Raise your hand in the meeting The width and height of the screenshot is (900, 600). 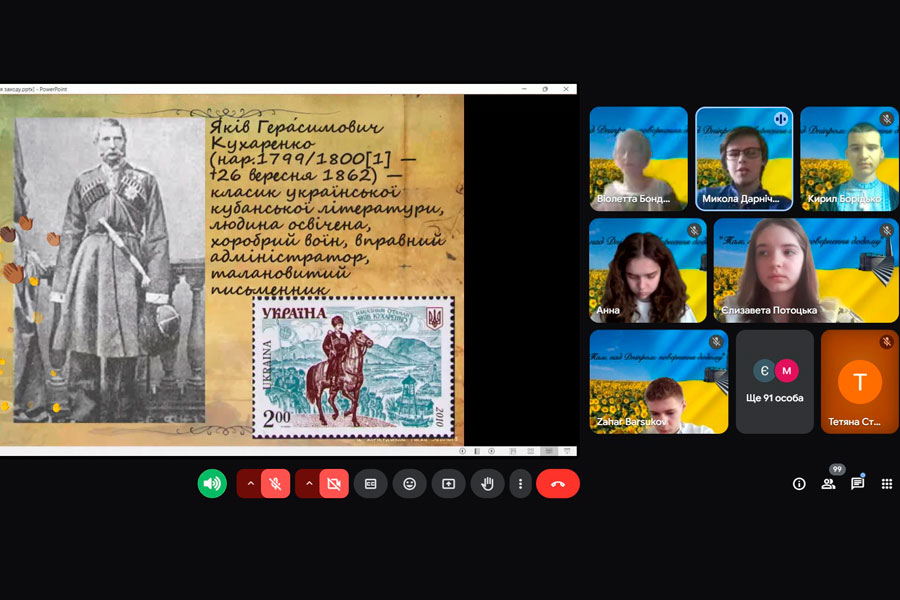coord(487,483)
